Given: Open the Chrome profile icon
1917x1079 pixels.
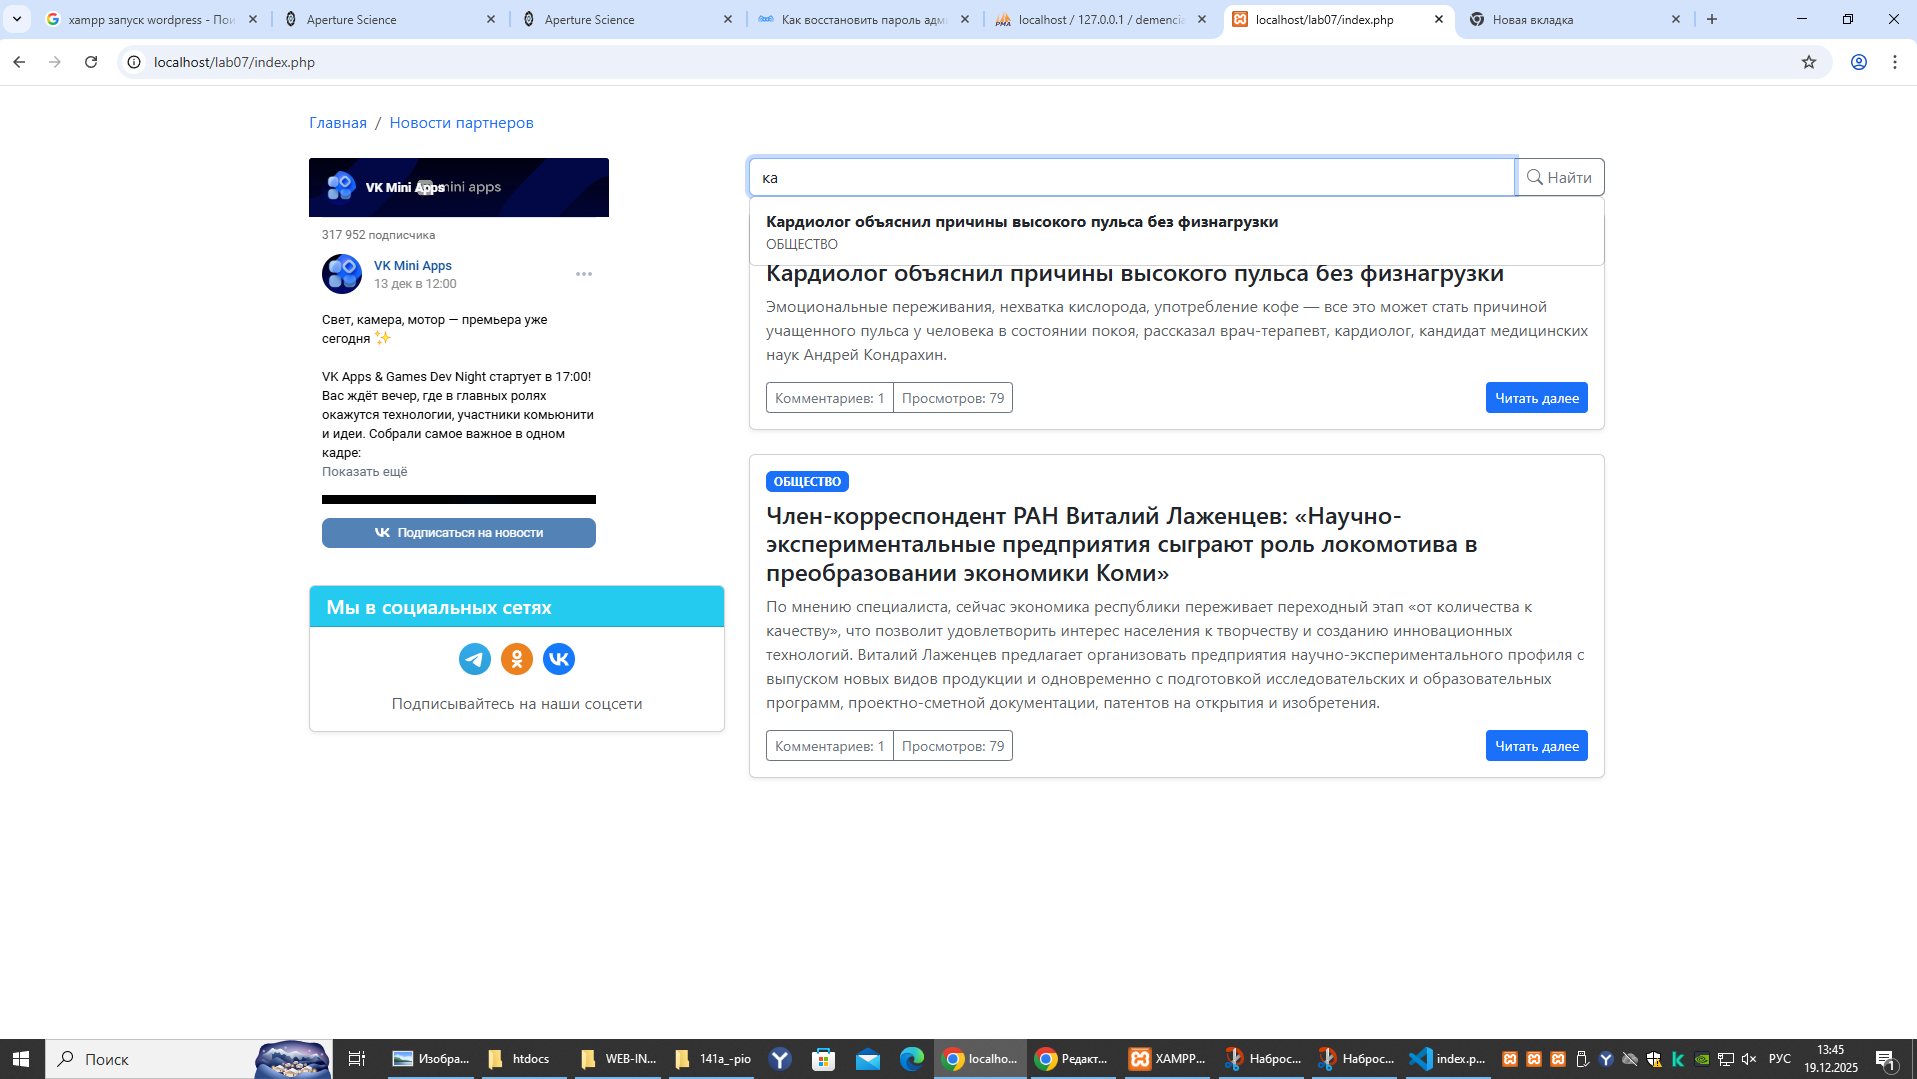Looking at the screenshot, I should tap(1858, 62).
